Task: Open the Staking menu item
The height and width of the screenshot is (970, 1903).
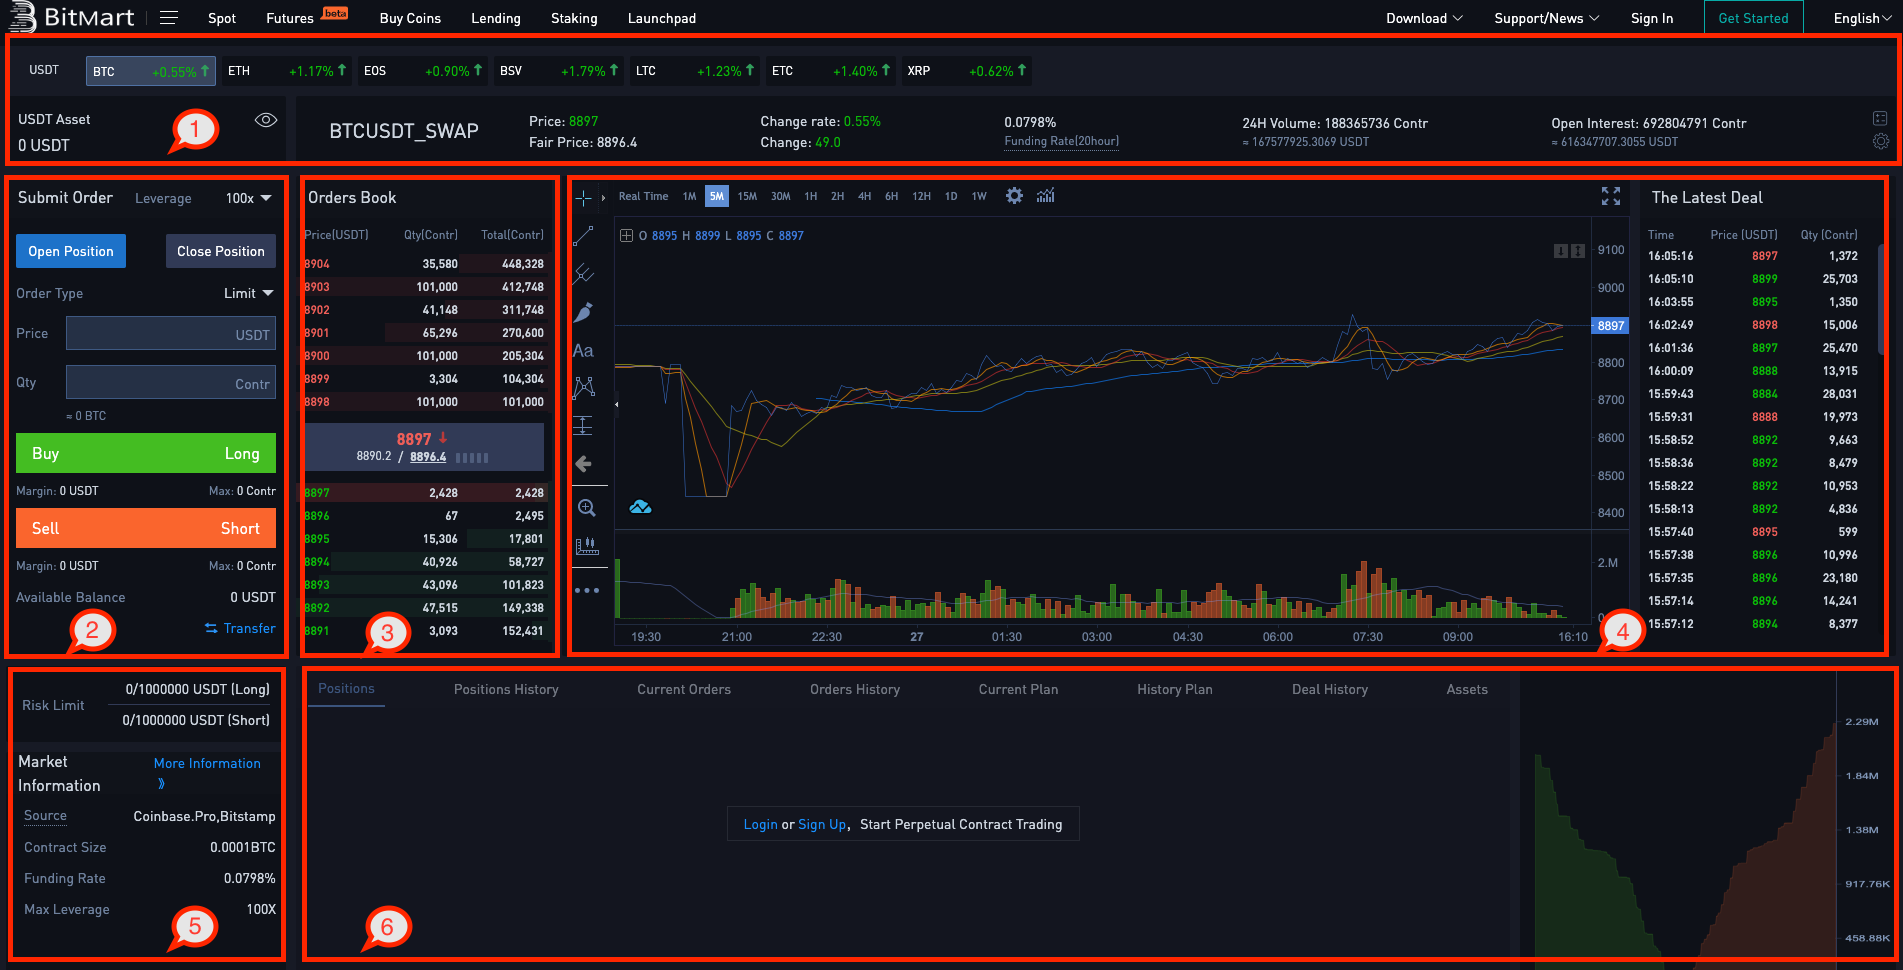Action: tap(574, 18)
